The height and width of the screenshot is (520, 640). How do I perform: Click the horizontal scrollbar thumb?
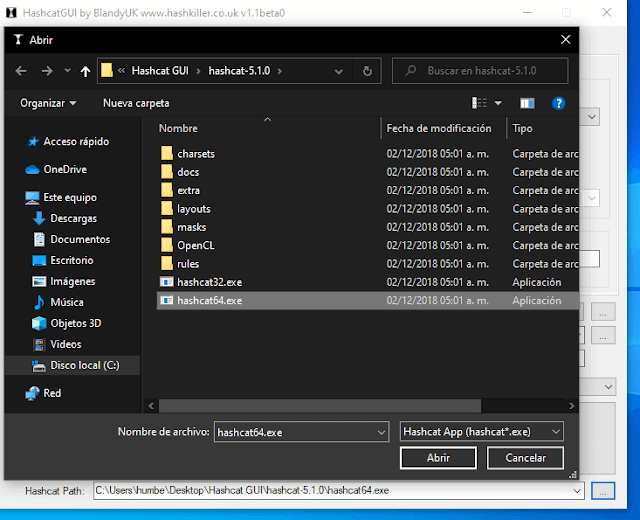pos(320,406)
